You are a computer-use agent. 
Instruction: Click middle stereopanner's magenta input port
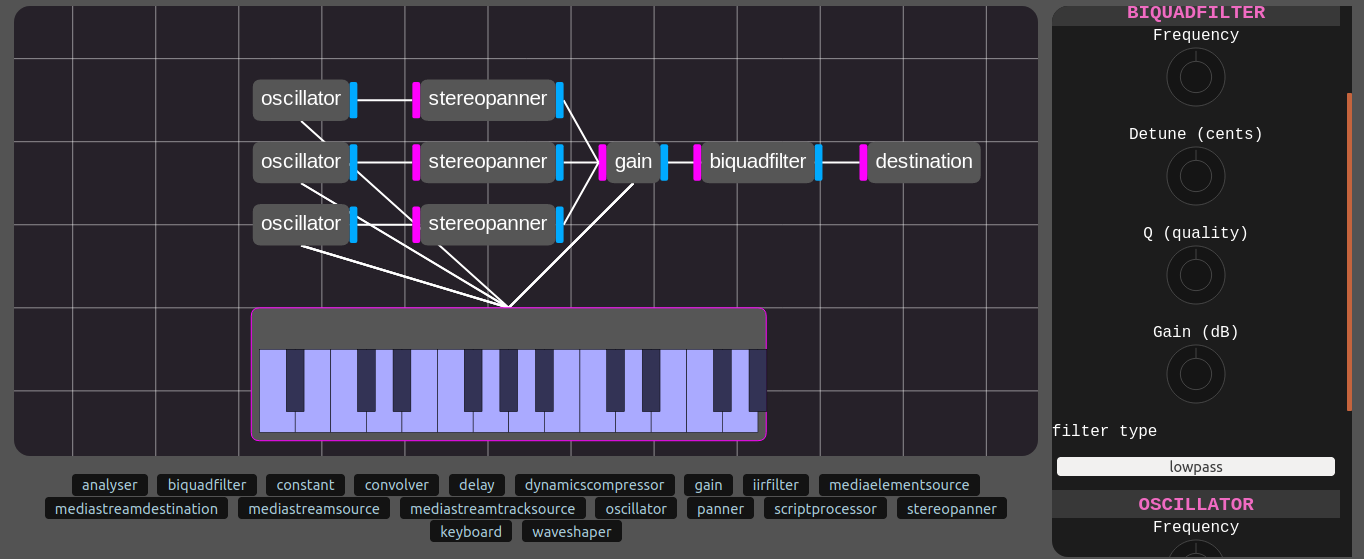pyautogui.click(x=416, y=162)
